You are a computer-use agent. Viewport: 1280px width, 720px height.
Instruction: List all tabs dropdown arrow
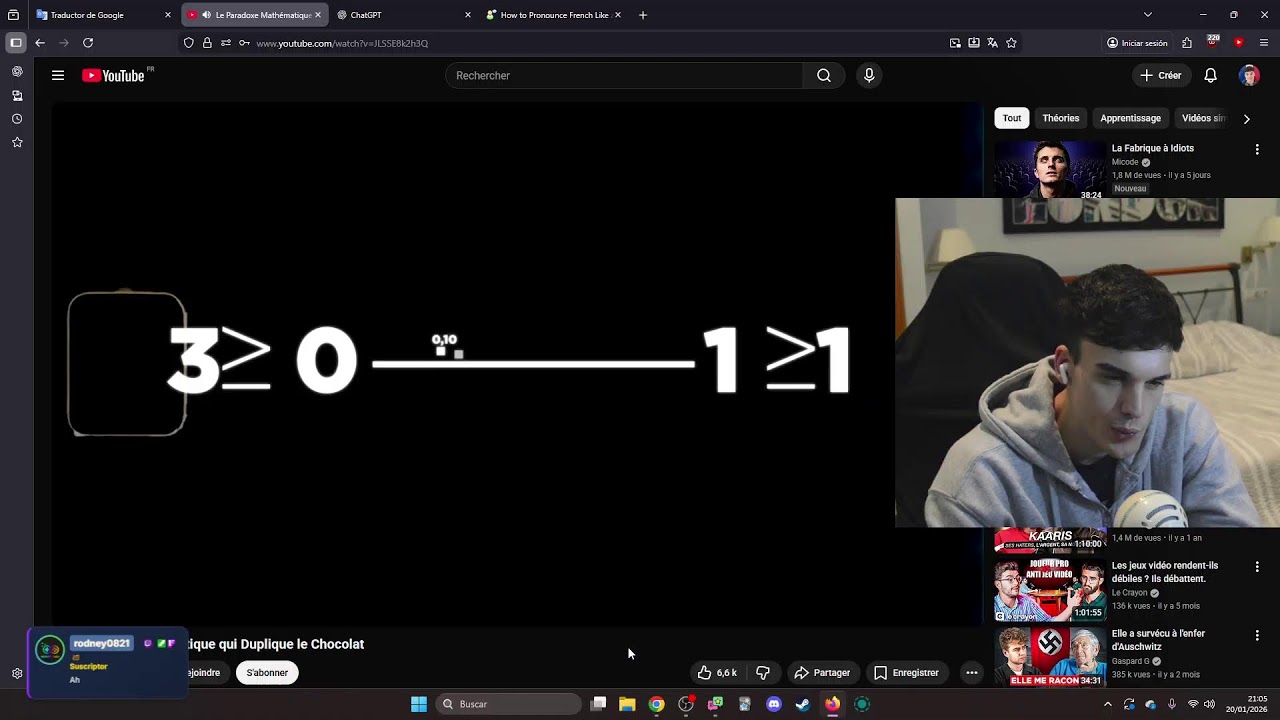[1147, 15]
